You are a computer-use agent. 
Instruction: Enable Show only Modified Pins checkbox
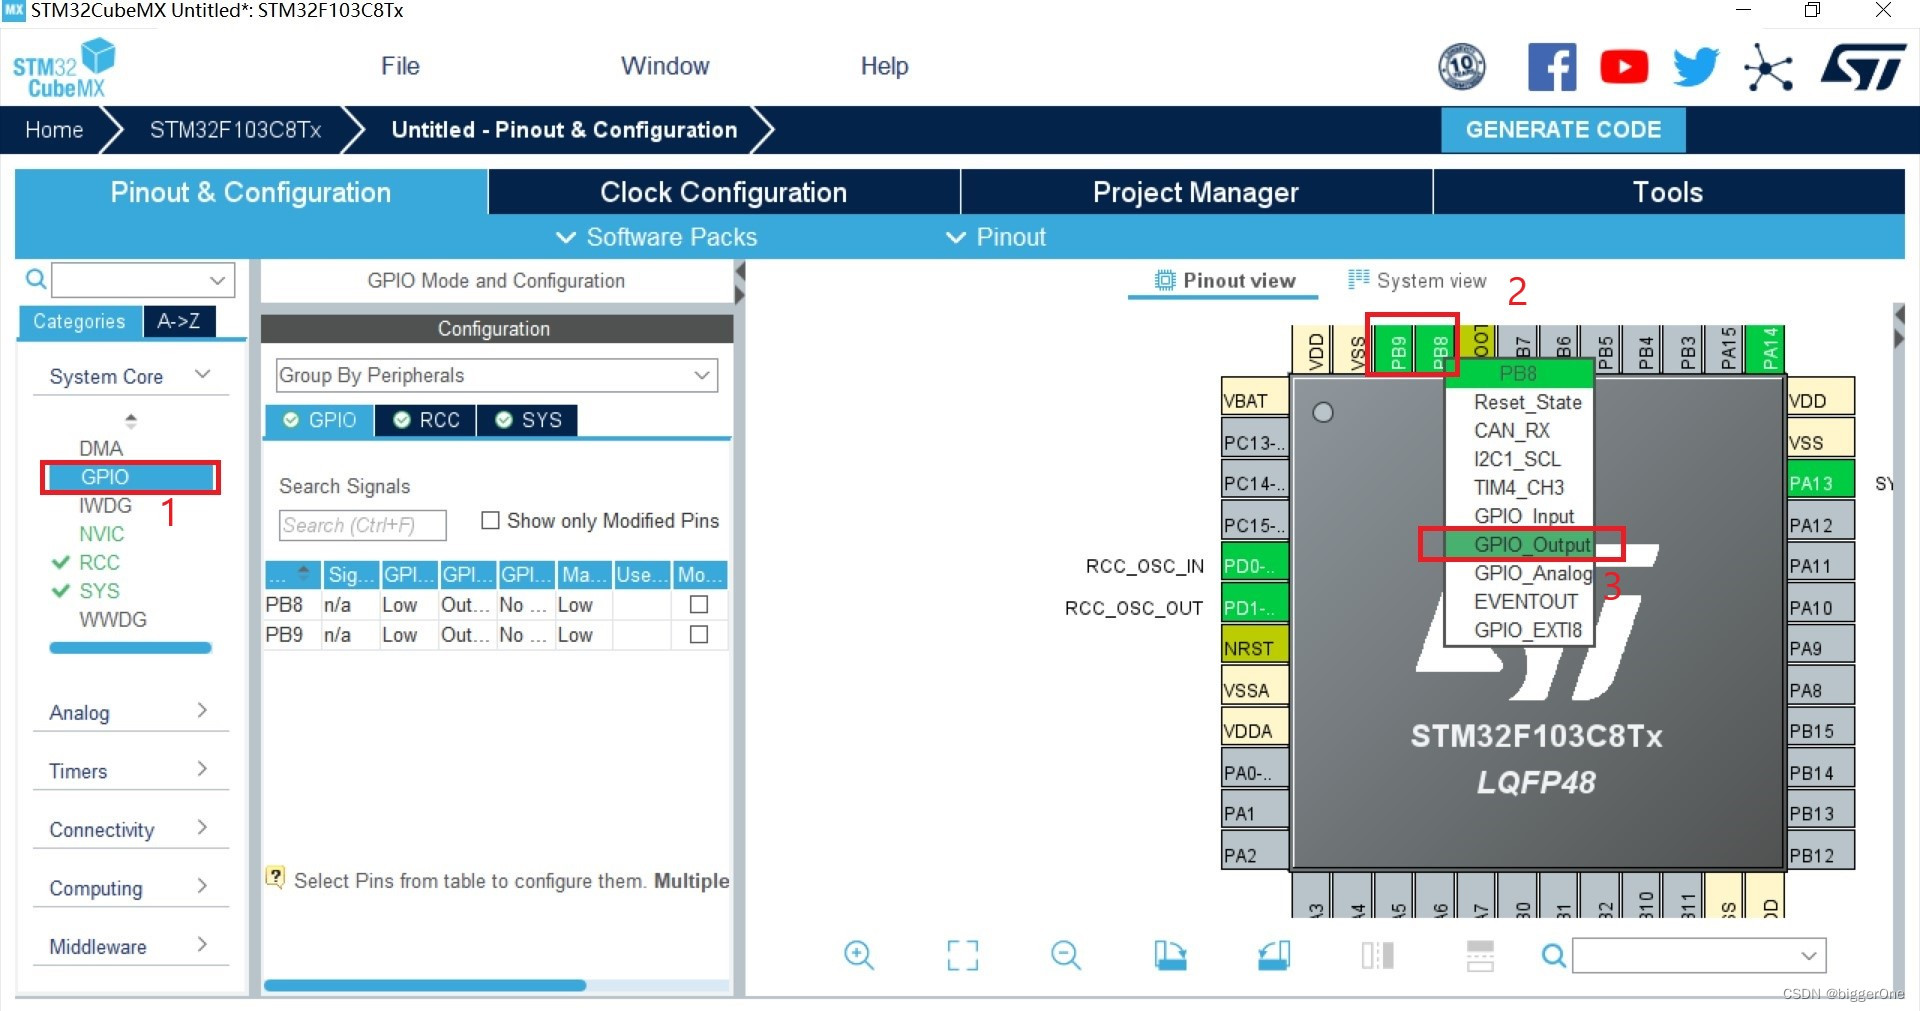[x=490, y=520]
